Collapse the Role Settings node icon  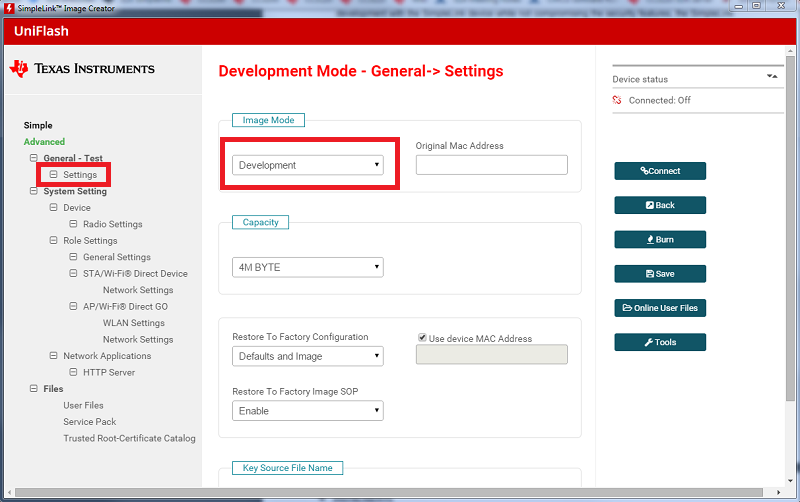coord(54,241)
